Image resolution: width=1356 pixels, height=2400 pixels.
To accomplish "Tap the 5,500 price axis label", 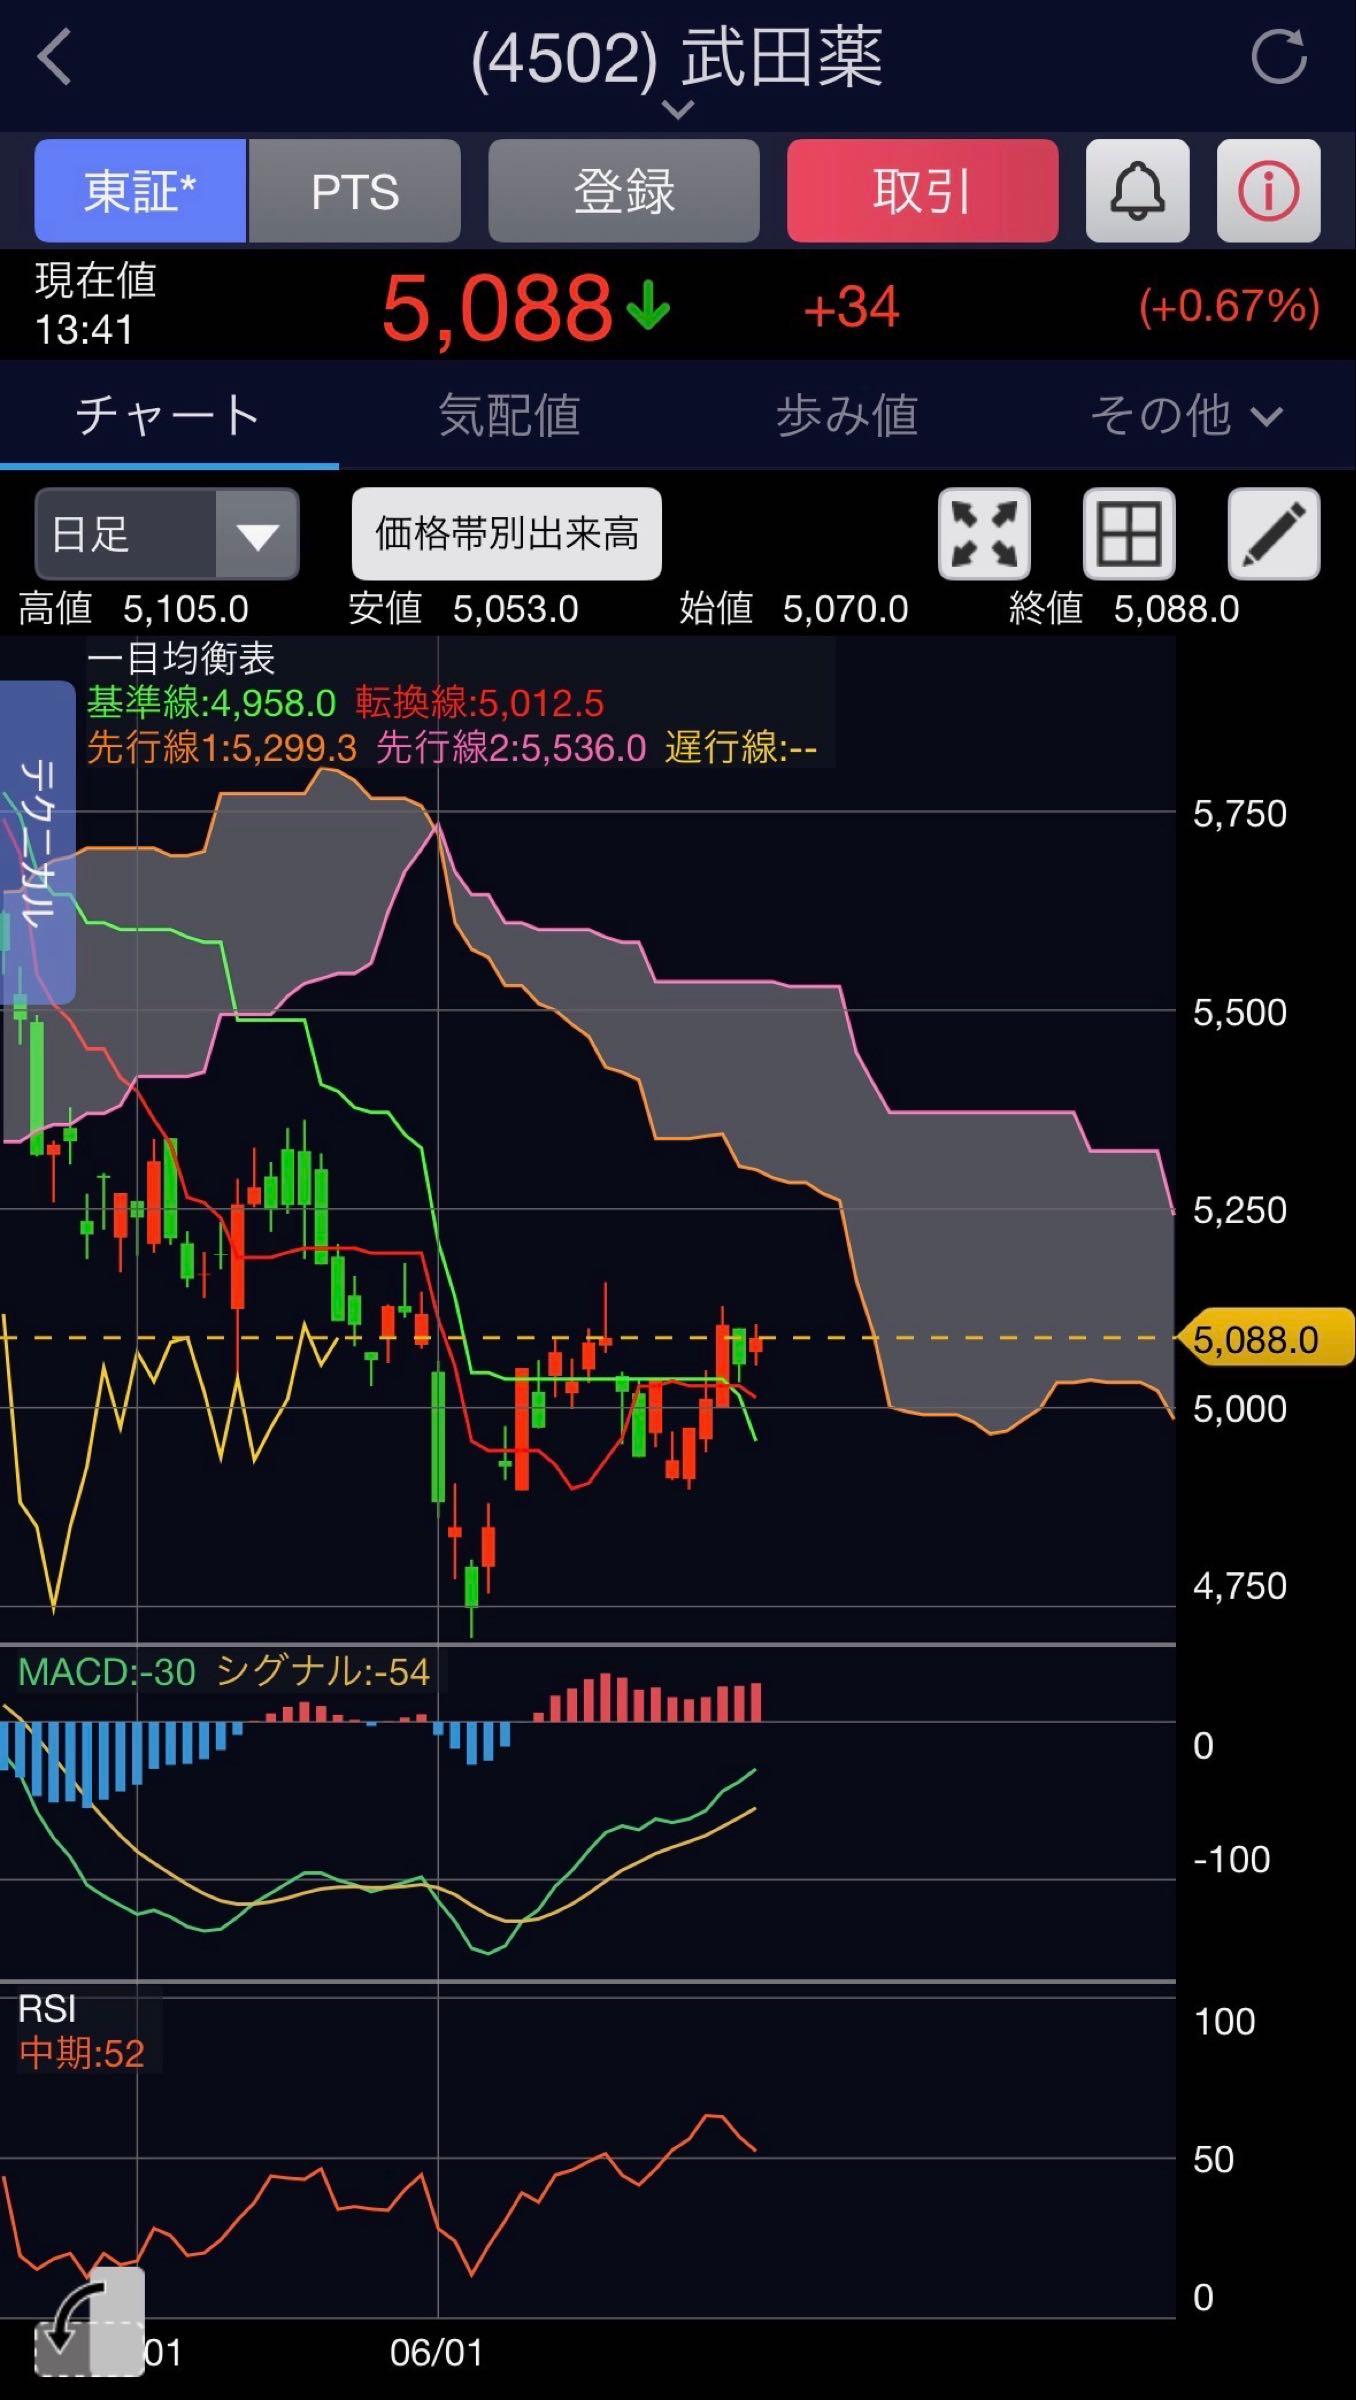I will coord(1240,1013).
